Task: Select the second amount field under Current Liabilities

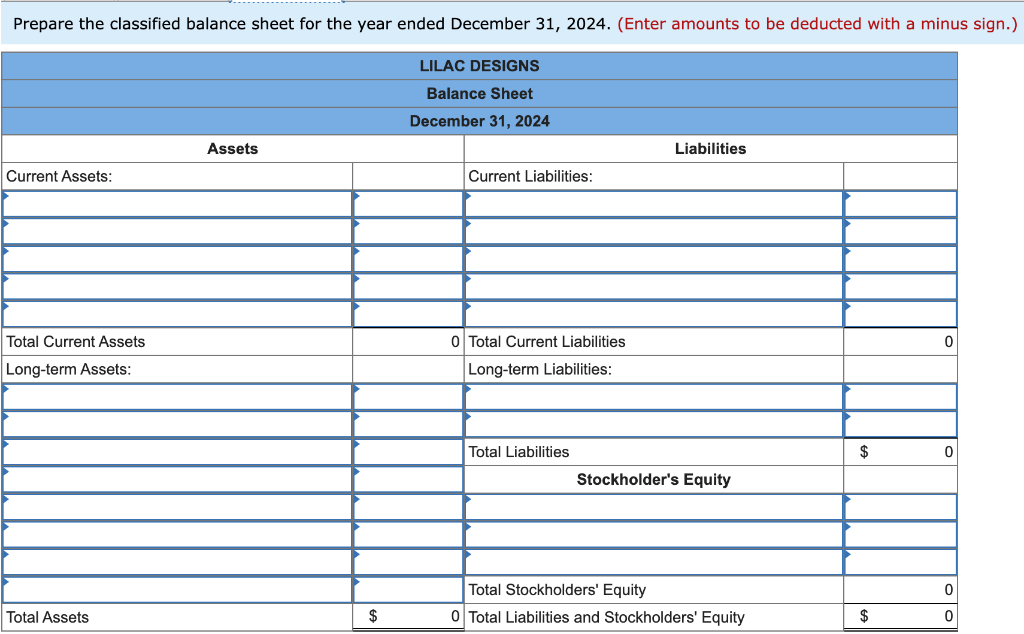Action: (901, 231)
